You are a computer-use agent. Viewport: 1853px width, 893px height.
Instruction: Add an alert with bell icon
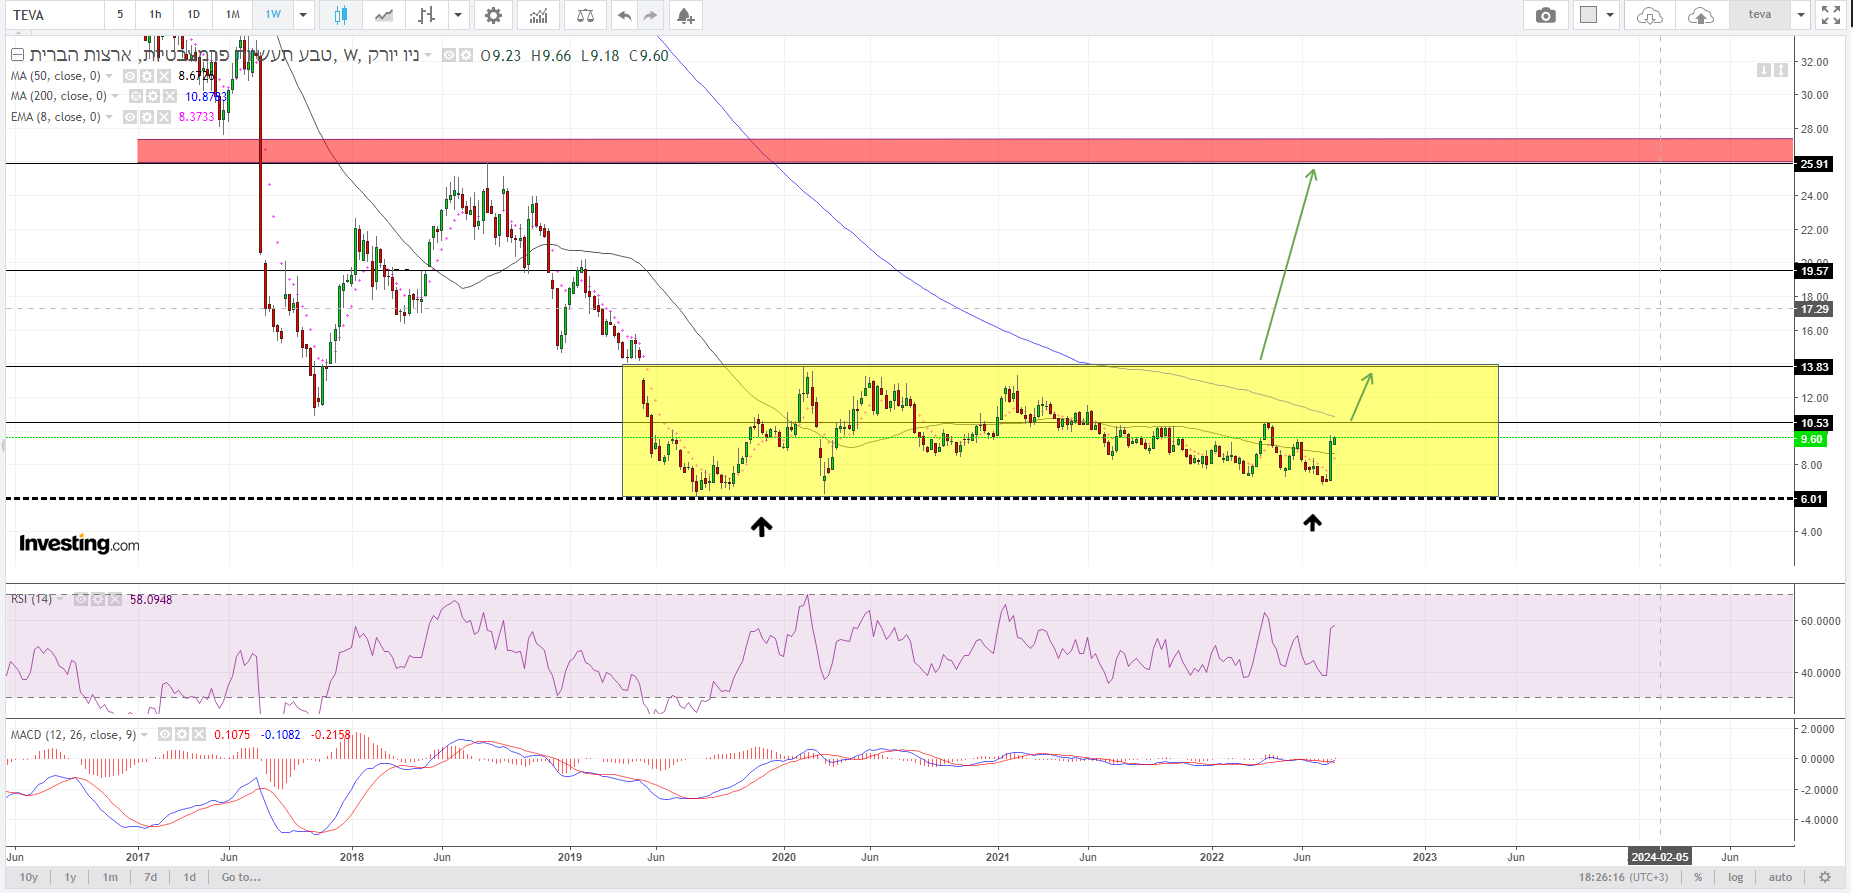685,15
